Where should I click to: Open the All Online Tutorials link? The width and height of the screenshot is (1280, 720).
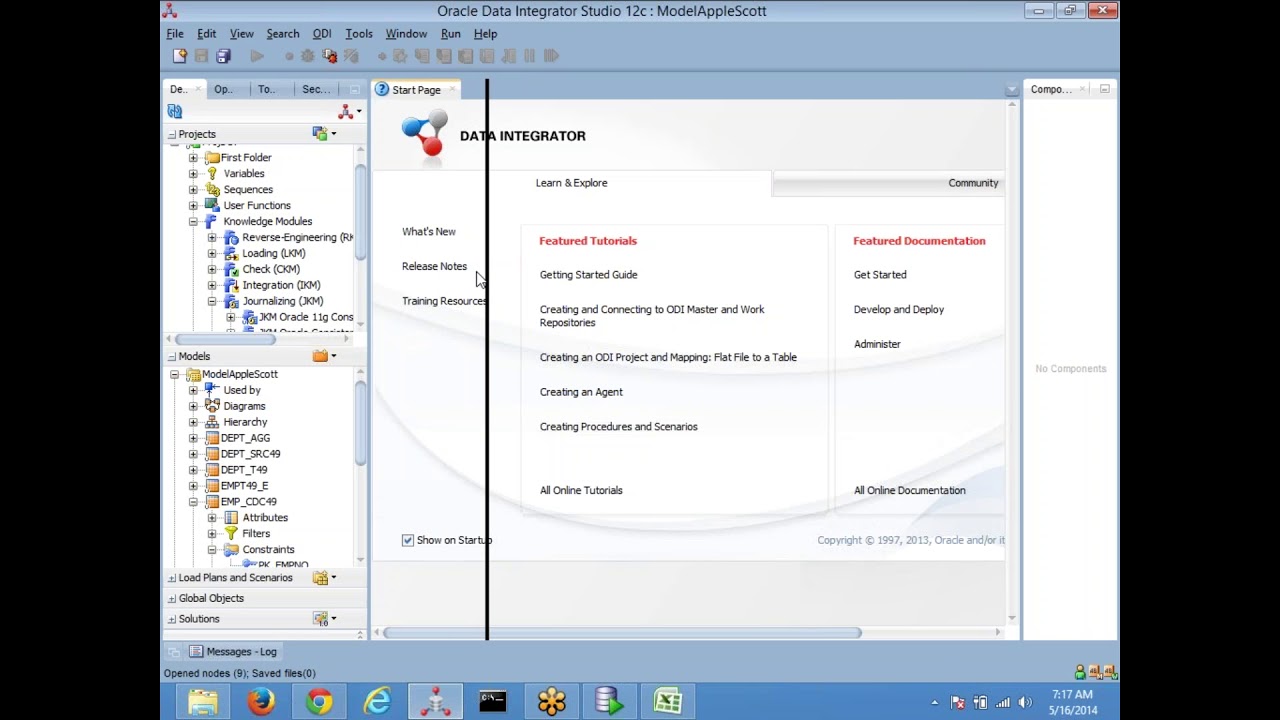[581, 491]
